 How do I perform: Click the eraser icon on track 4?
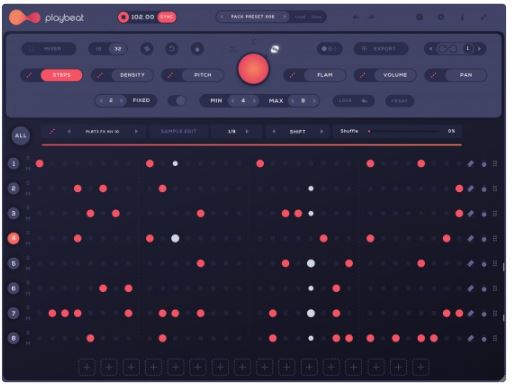(x=470, y=239)
